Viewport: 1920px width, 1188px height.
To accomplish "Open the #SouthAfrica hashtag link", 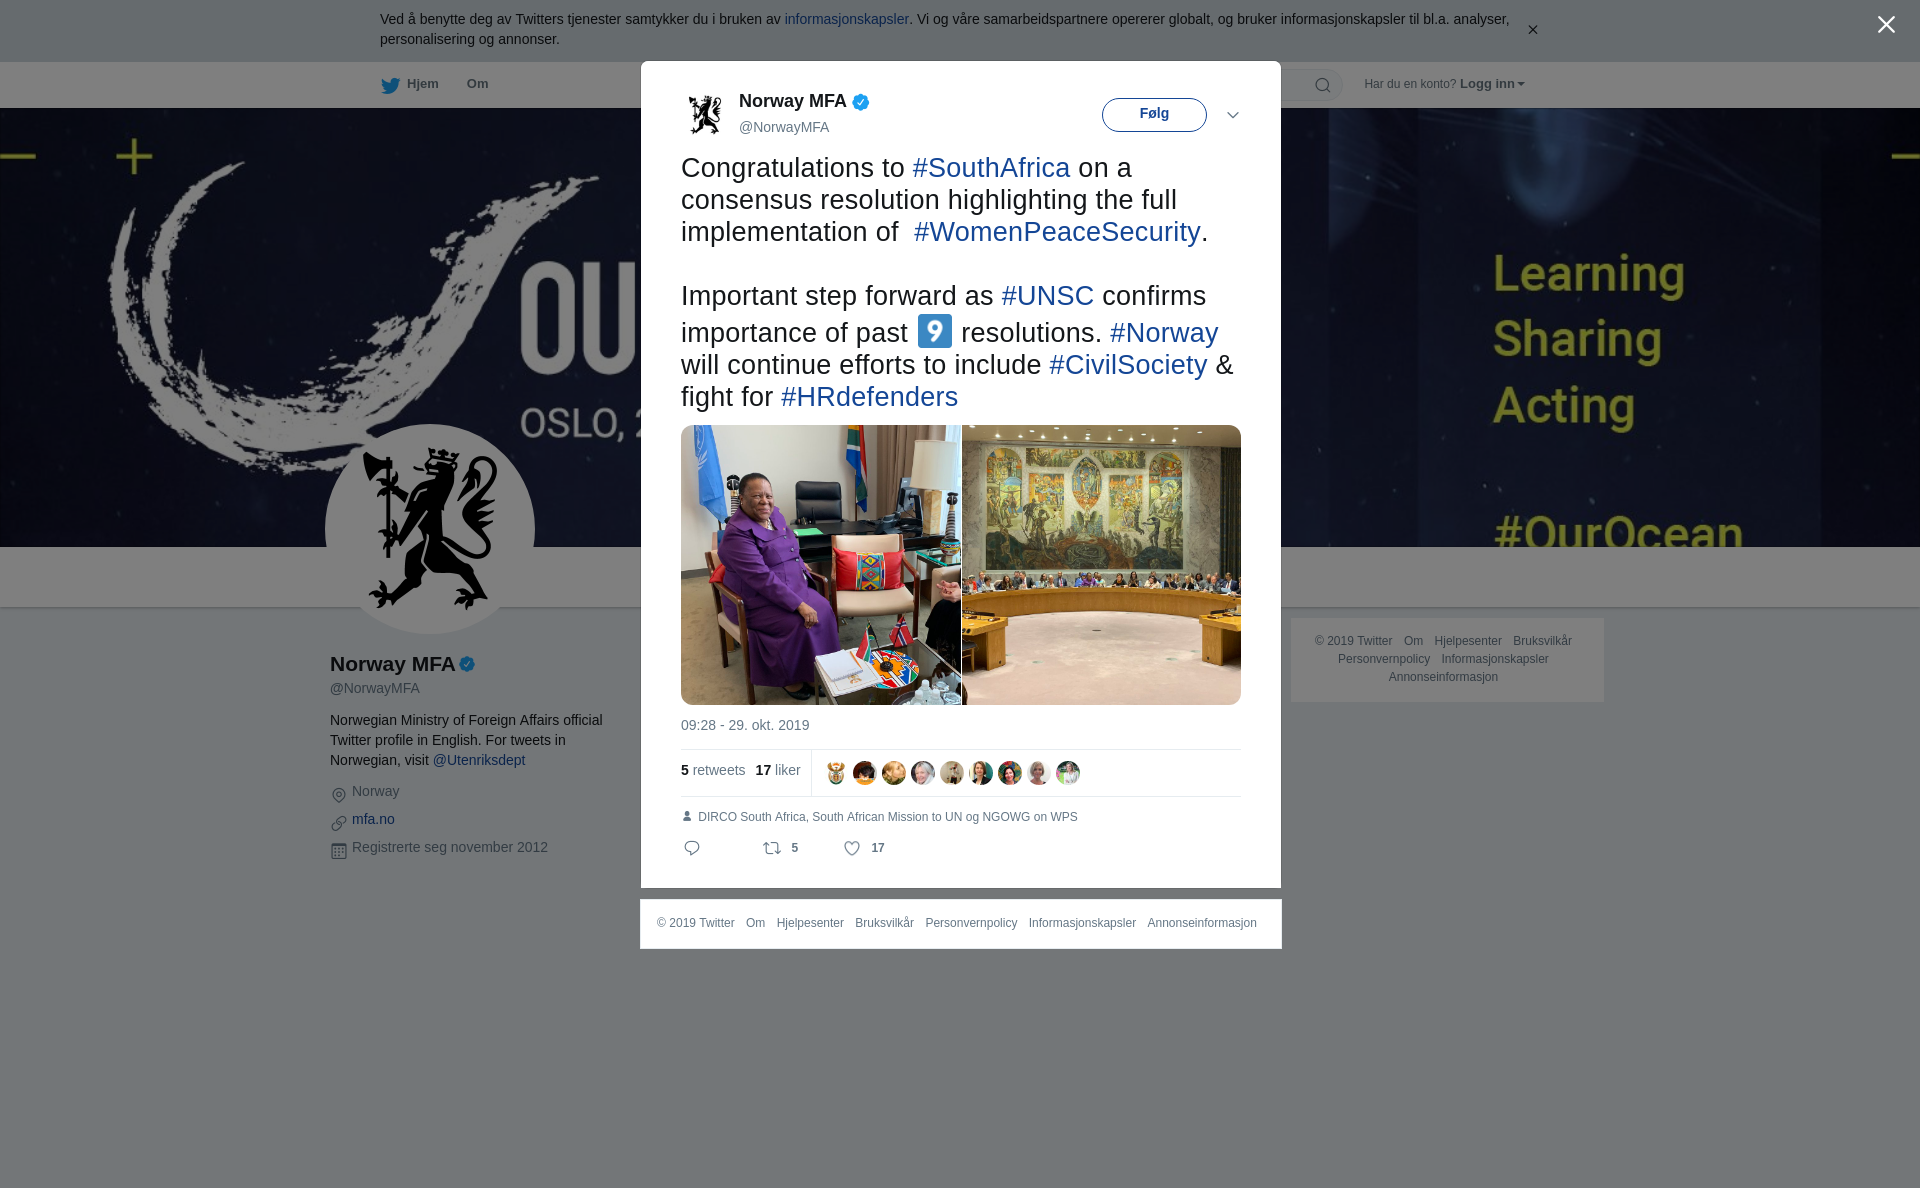I will tap(991, 168).
